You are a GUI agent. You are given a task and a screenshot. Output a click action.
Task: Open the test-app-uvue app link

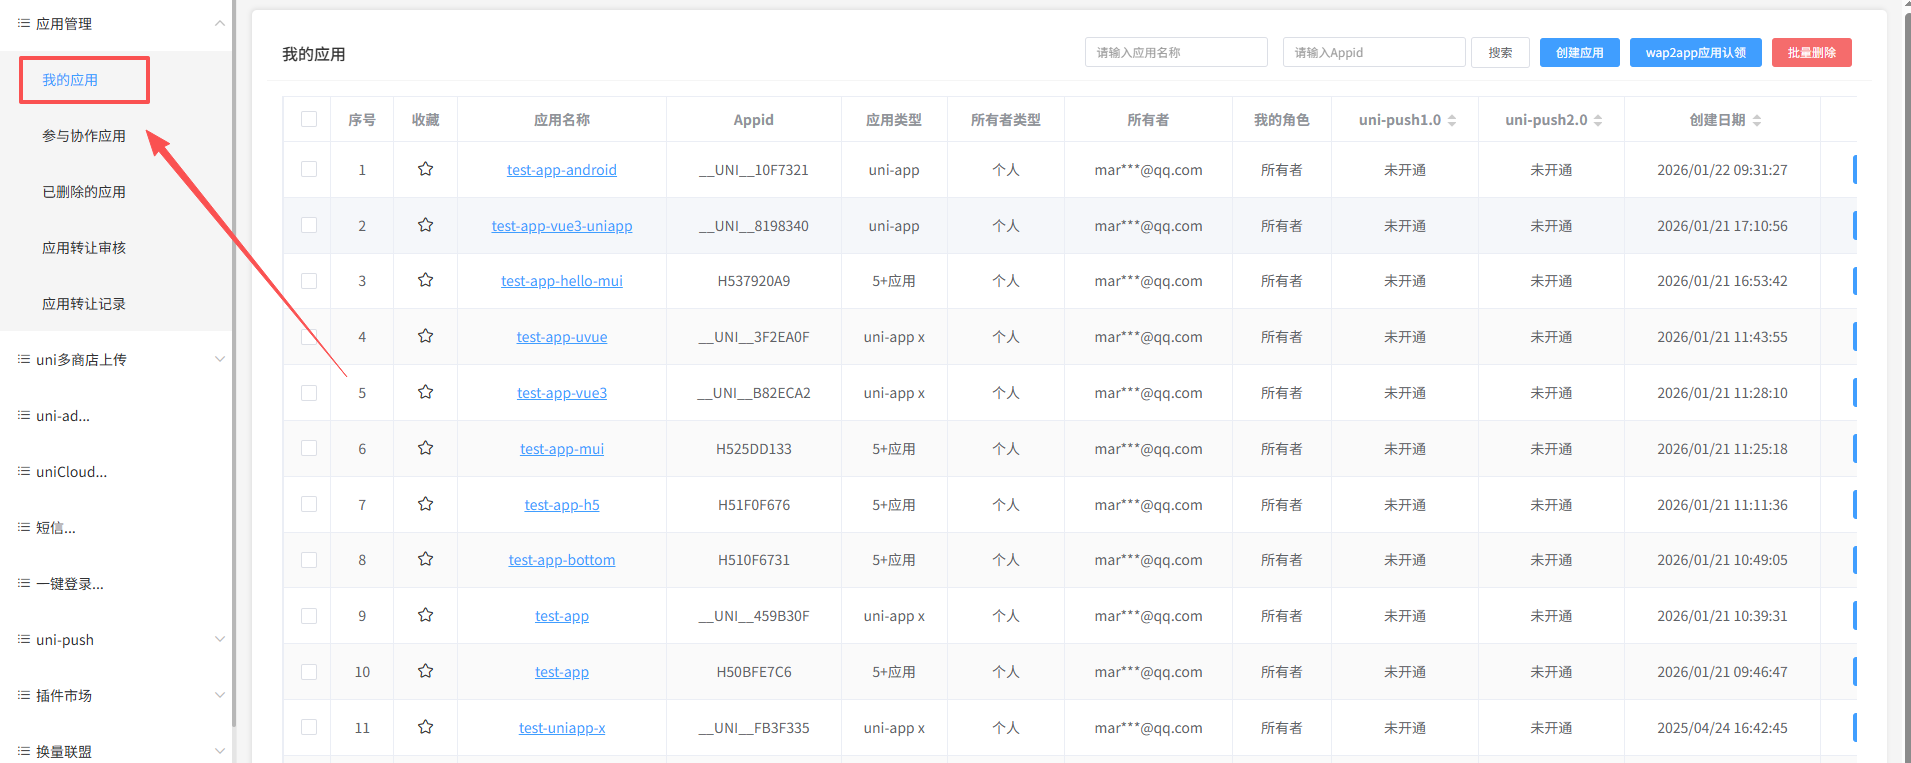(x=562, y=337)
